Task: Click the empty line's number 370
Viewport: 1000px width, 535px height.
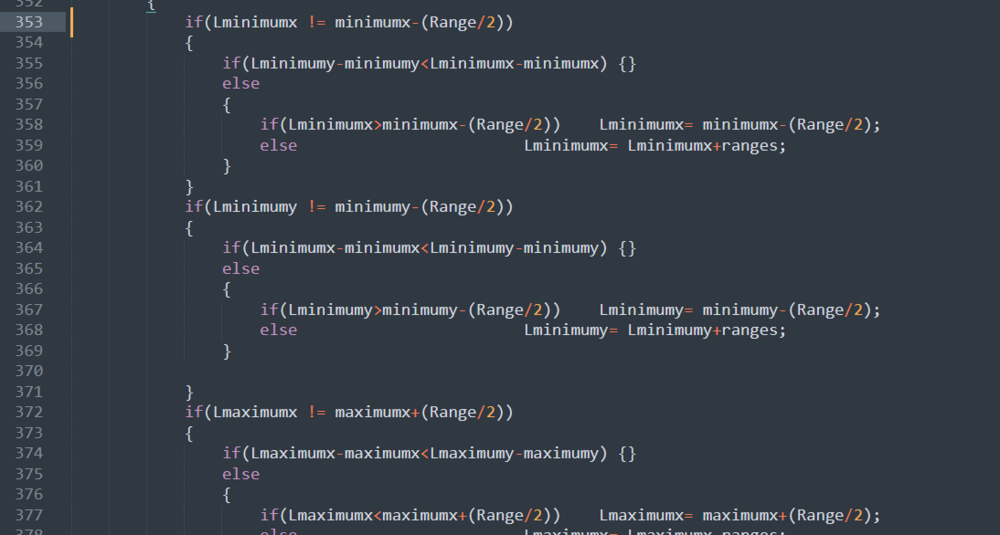Action: tap(29, 370)
